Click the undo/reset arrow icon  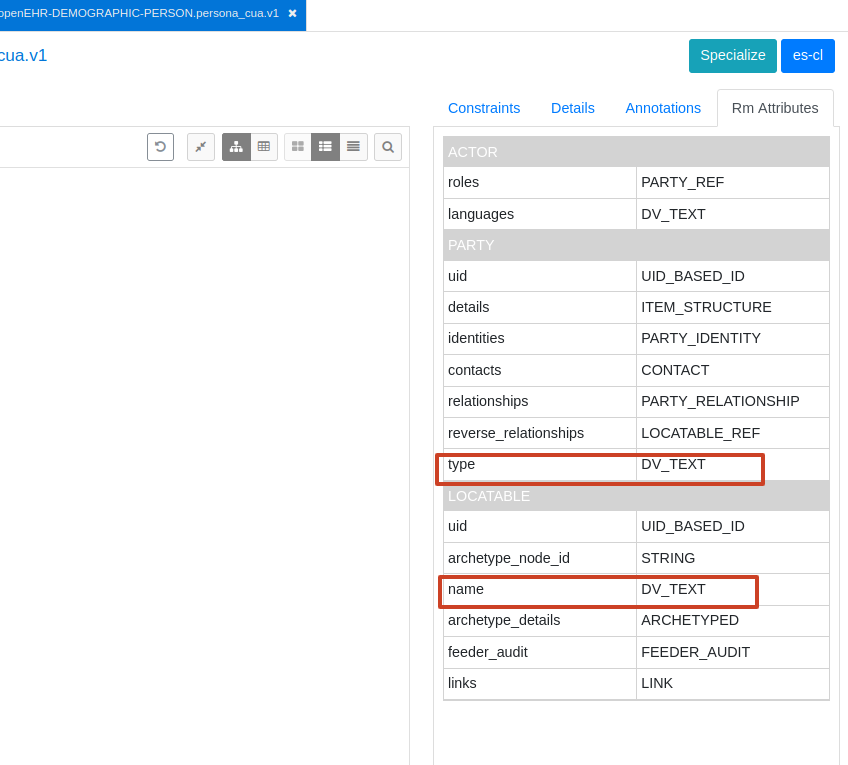160,147
